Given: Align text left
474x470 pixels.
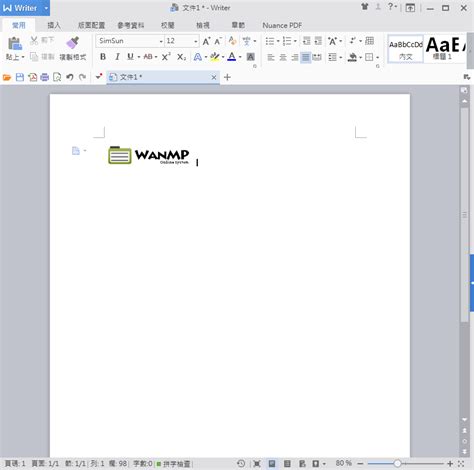Looking at the screenshot, I should coord(271,57).
